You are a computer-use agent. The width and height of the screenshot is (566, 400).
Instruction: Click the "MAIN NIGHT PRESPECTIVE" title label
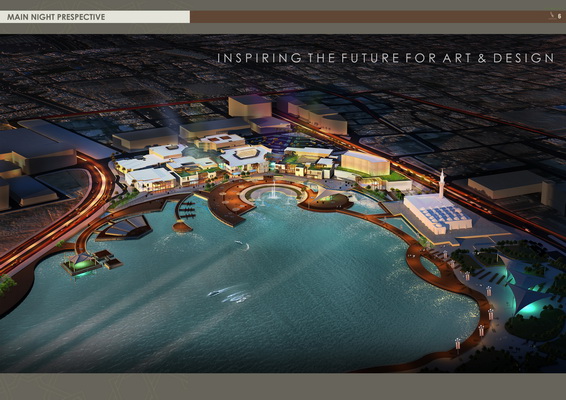click(x=56, y=17)
